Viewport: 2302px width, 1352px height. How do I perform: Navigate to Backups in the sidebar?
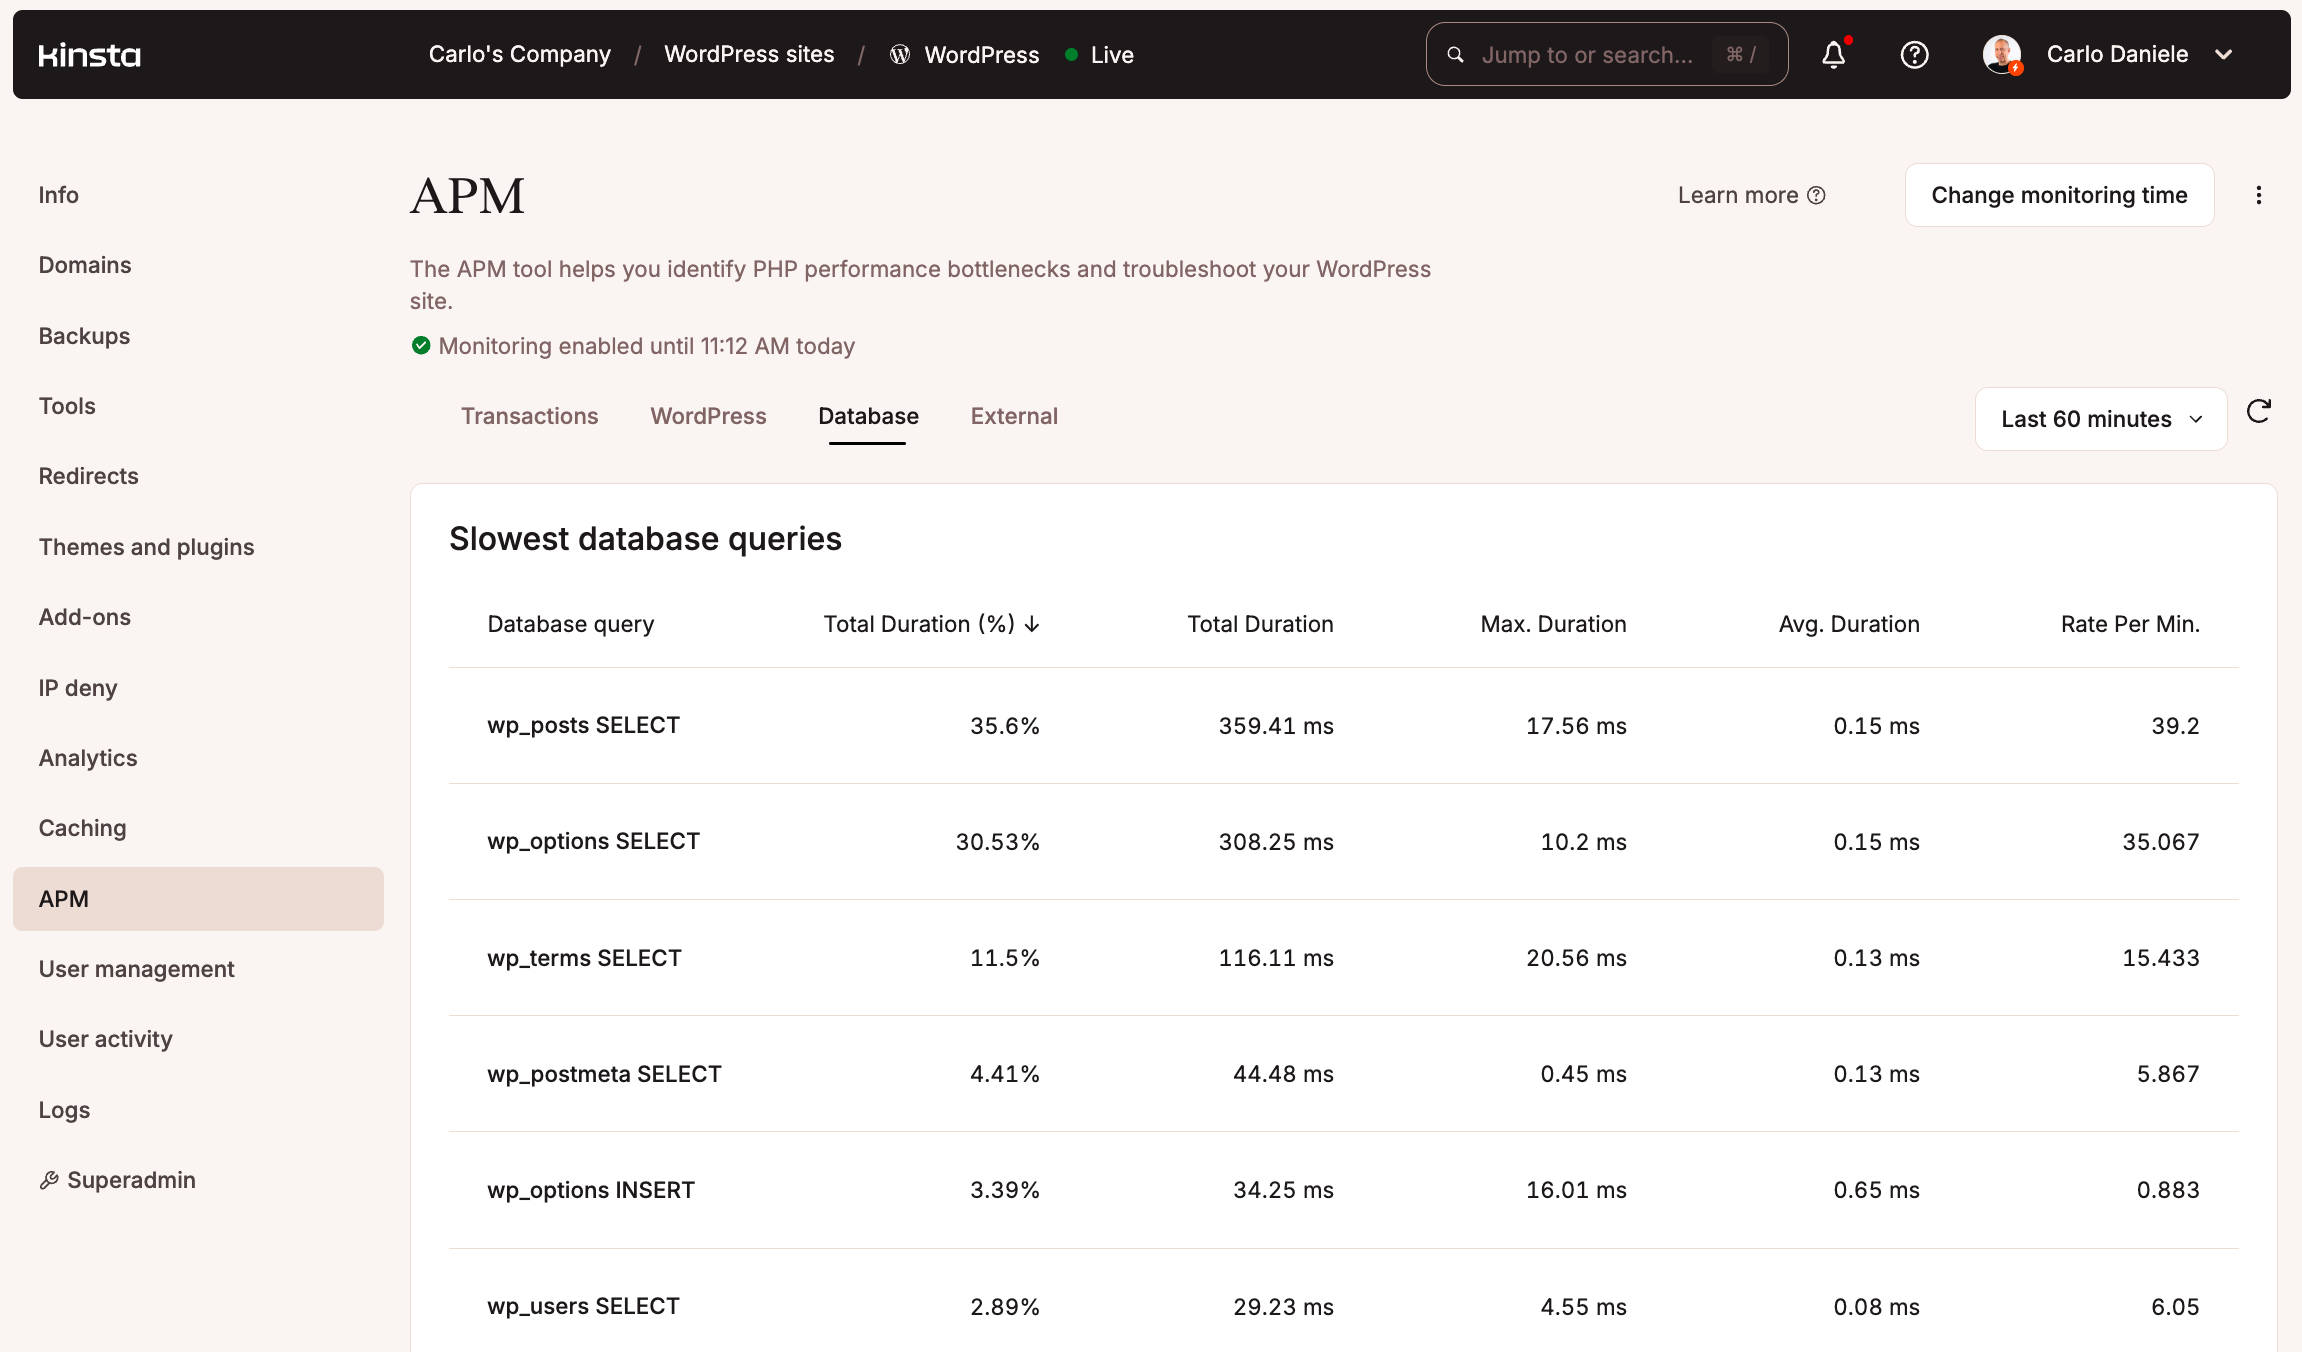point(84,336)
